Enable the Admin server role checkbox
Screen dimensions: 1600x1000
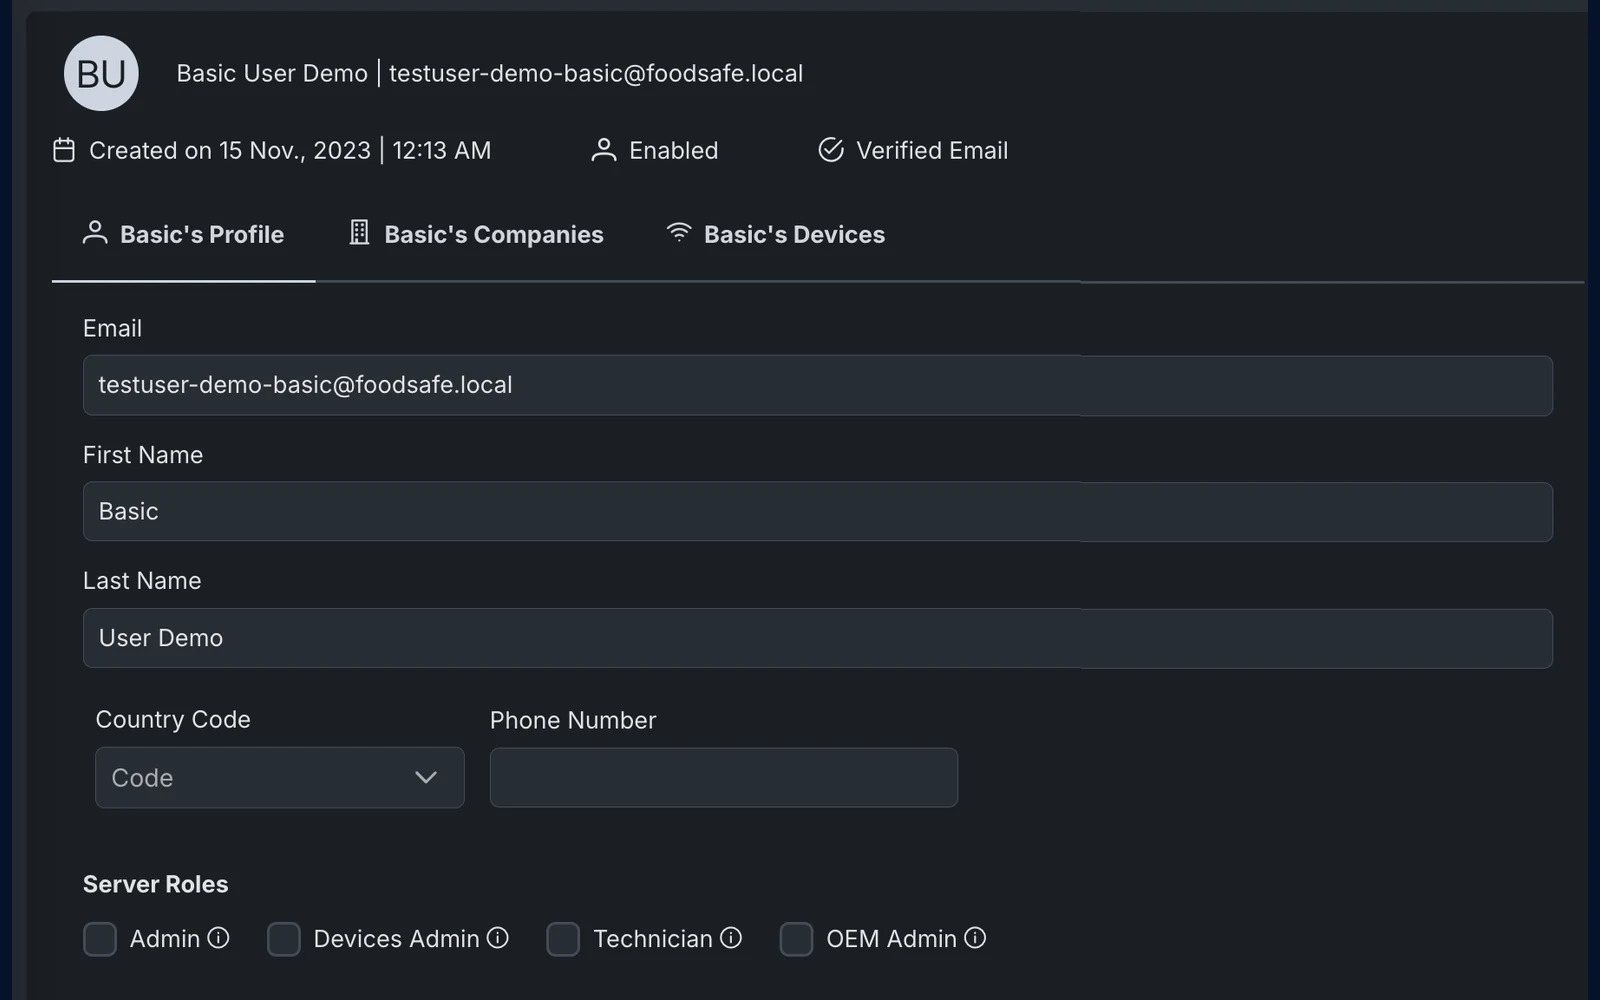(100, 939)
